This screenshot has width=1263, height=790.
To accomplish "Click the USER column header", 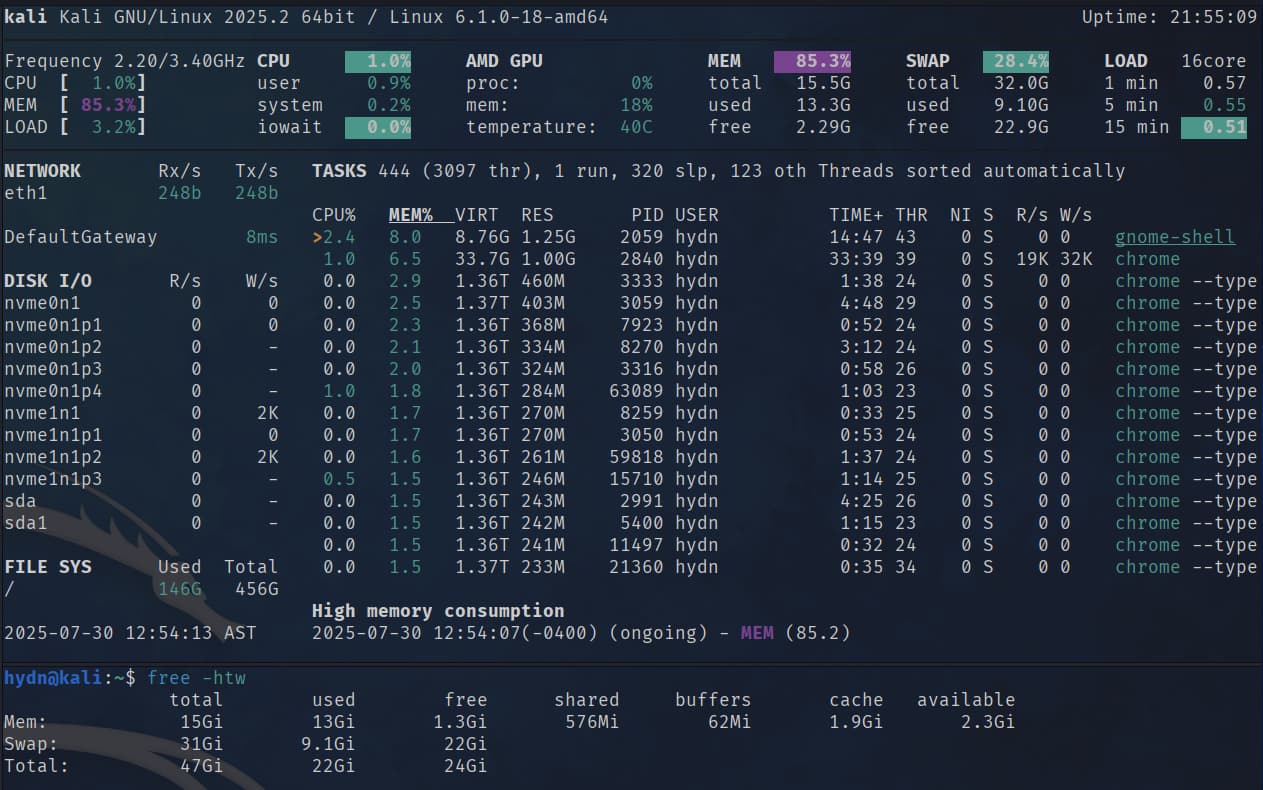I will click(x=696, y=215).
